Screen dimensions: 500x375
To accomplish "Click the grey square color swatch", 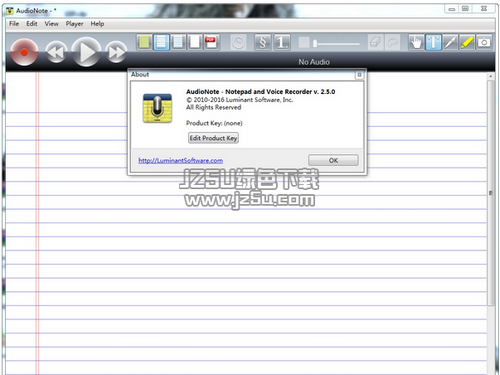I will pos(304,42).
